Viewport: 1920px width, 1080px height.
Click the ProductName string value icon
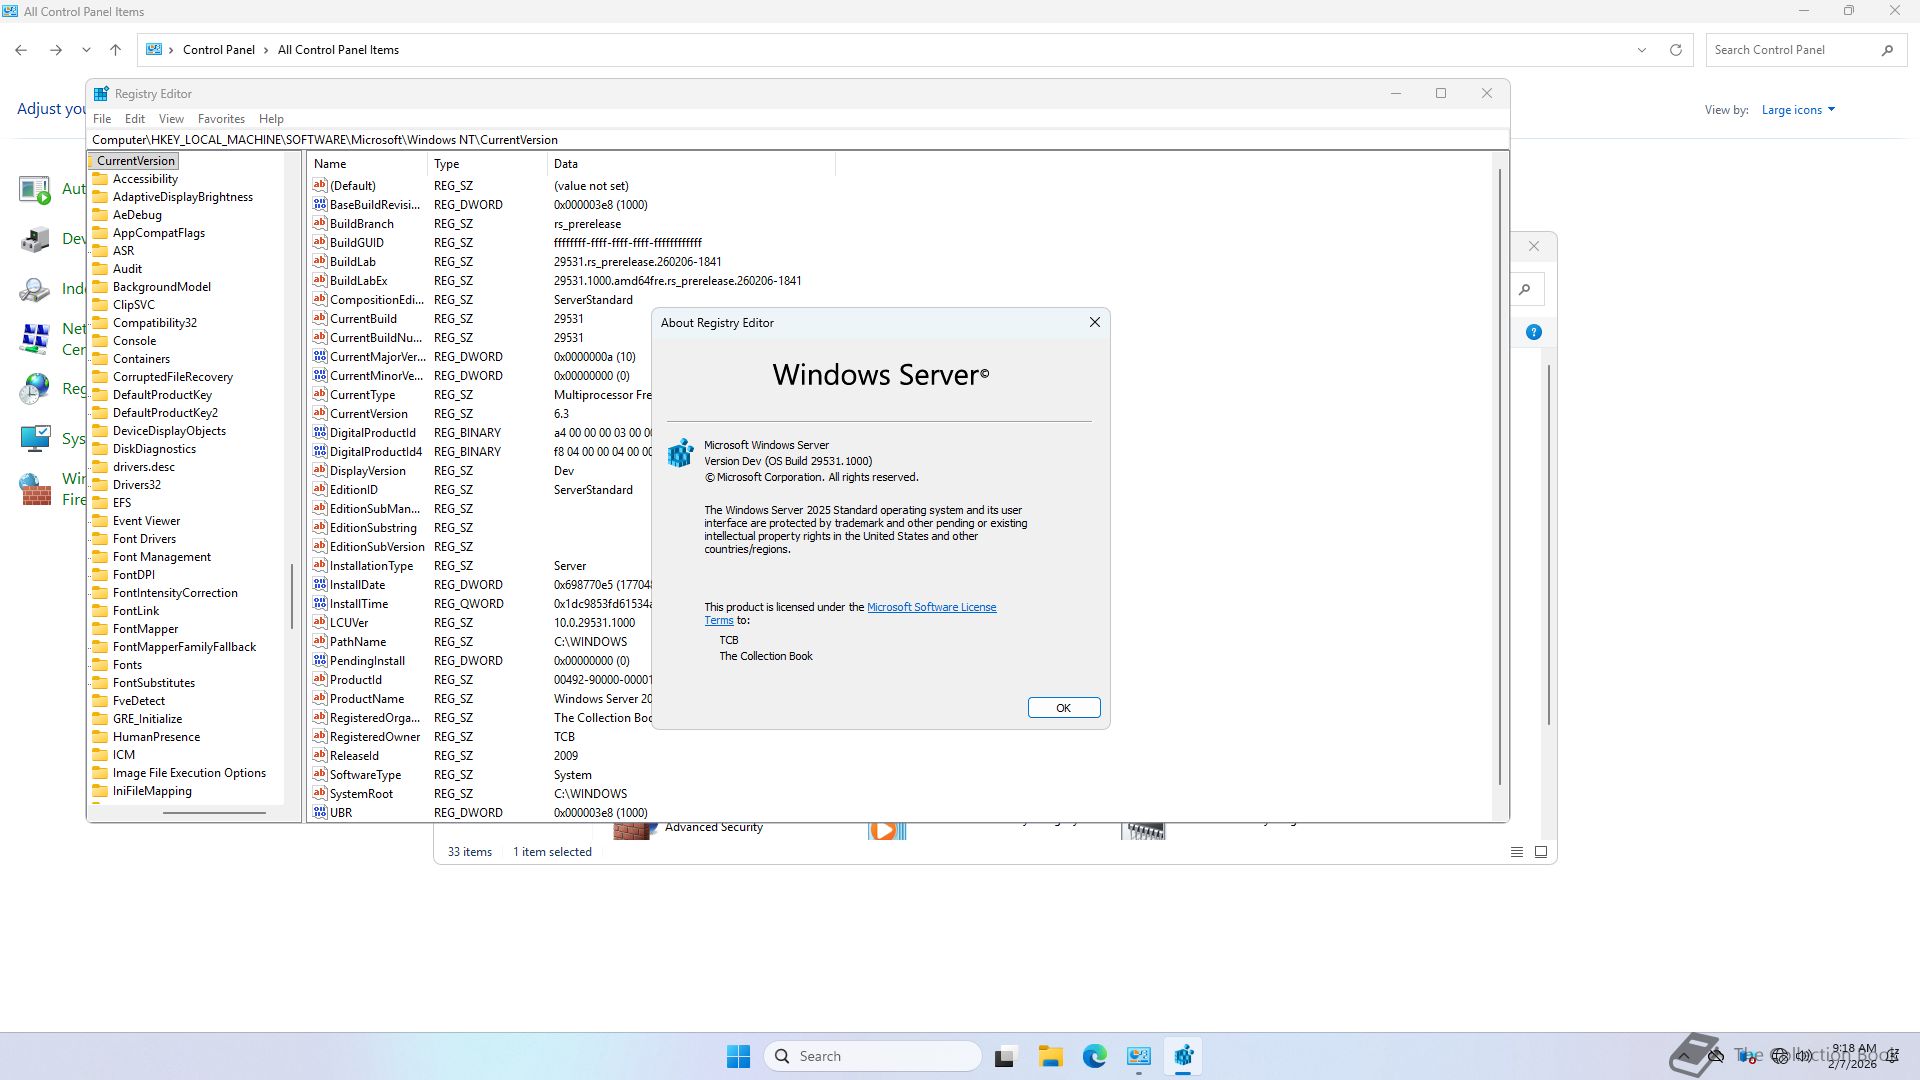320,699
